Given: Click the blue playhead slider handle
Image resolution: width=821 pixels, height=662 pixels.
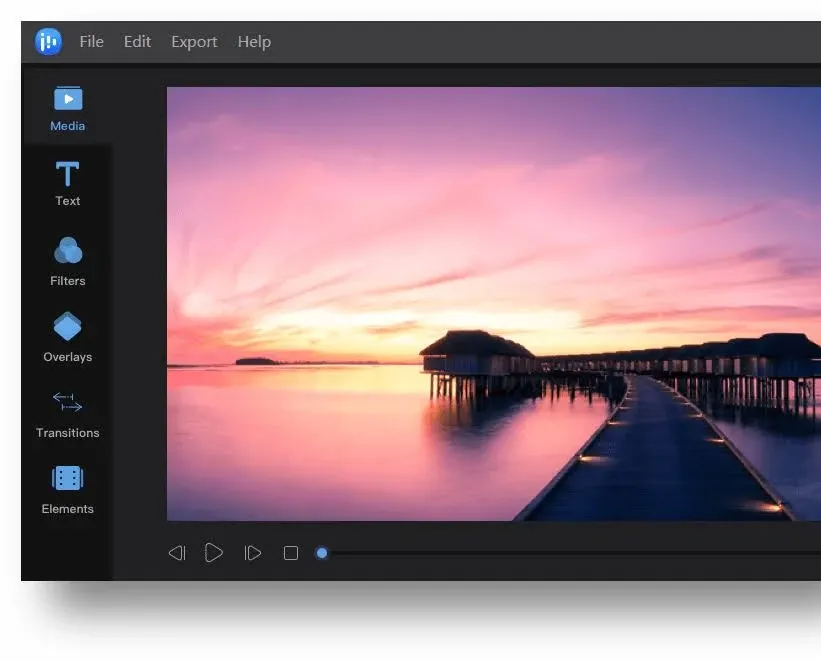Looking at the screenshot, I should pyautogui.click(x=322, y=553).
